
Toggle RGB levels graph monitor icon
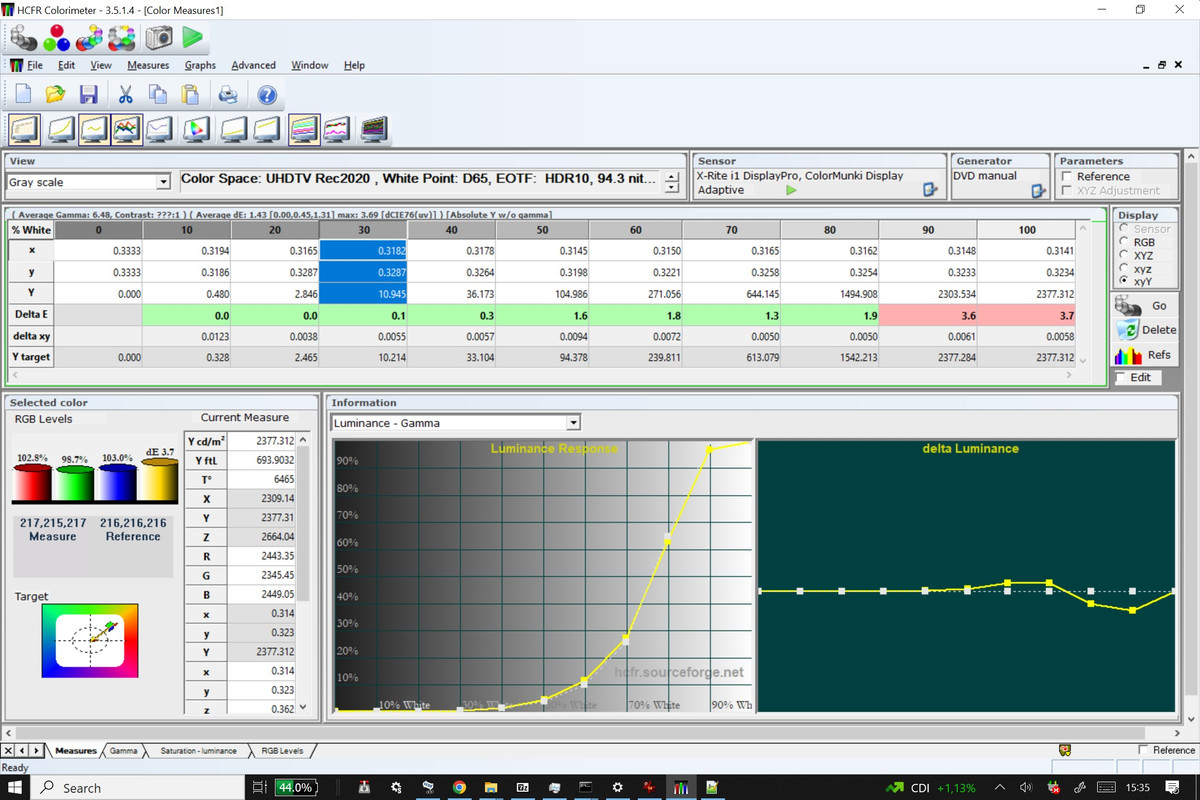pyautogui.click(x=127, y=129)
